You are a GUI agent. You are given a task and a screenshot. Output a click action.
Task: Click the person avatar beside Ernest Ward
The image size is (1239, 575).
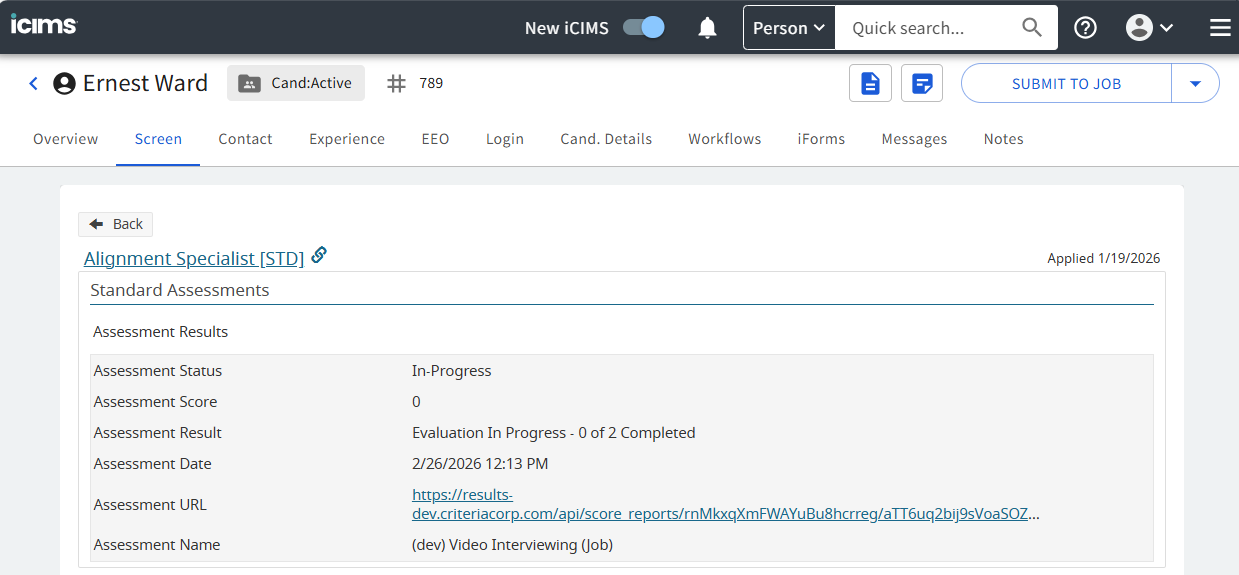[x=64, y=83]
